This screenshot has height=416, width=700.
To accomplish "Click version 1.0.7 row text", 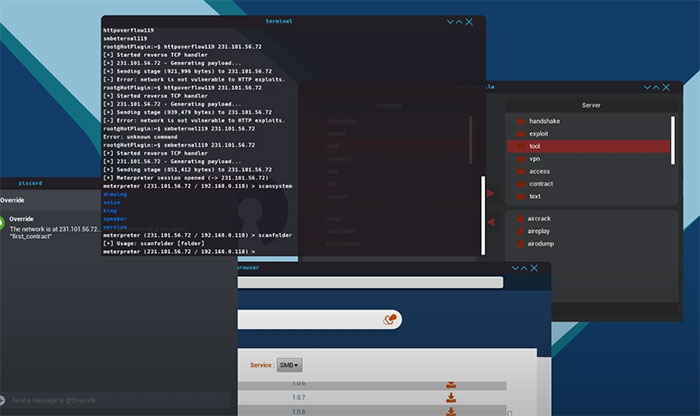I will pos(299,397).
